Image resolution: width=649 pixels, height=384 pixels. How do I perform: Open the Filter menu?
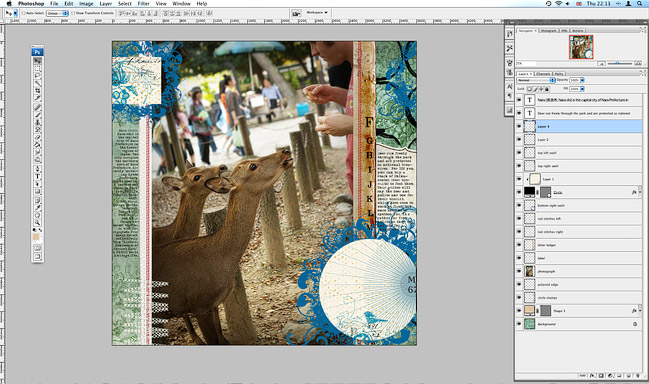(143, 3)
